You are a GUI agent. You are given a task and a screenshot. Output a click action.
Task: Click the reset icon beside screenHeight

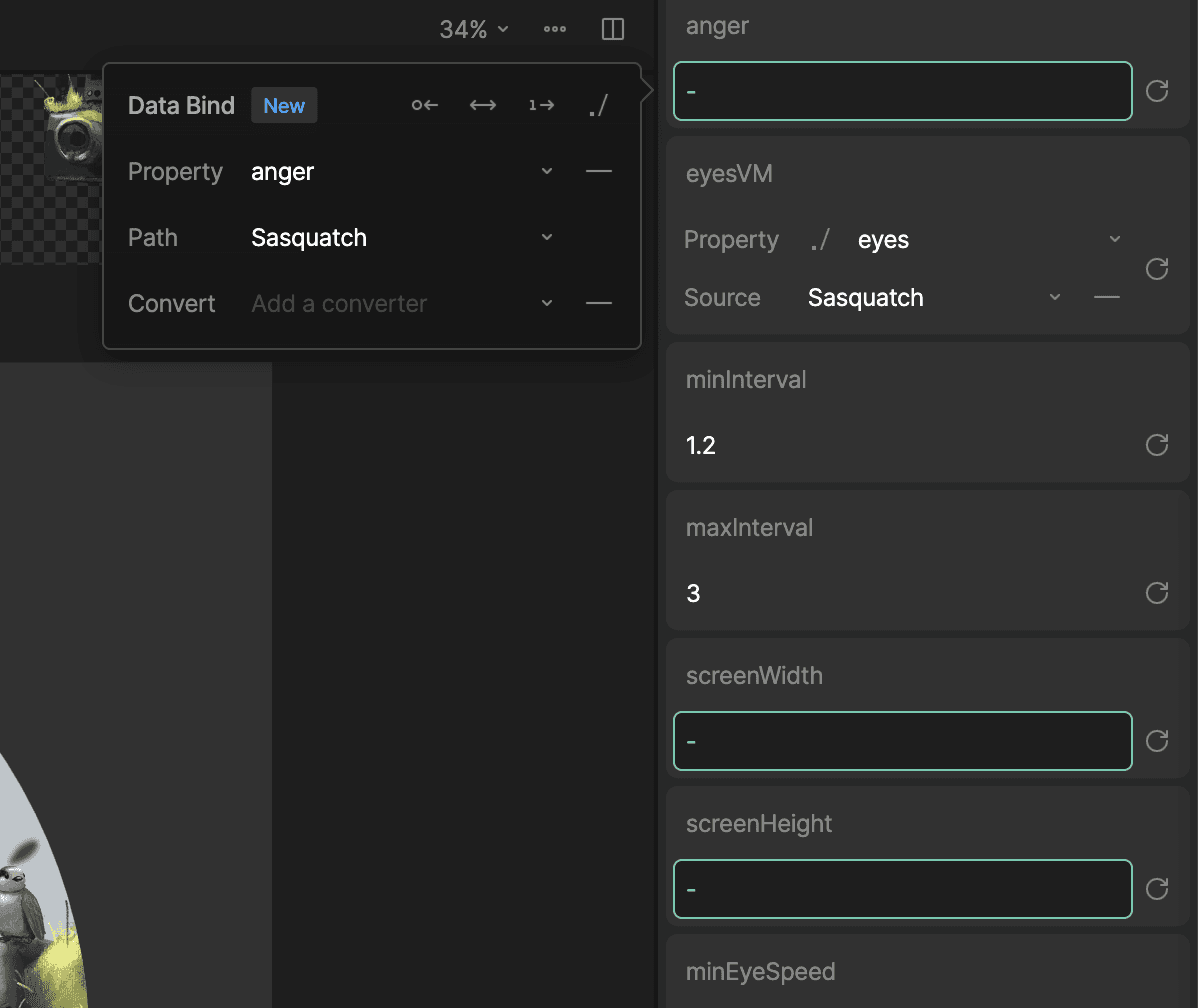coord(1156,889)
